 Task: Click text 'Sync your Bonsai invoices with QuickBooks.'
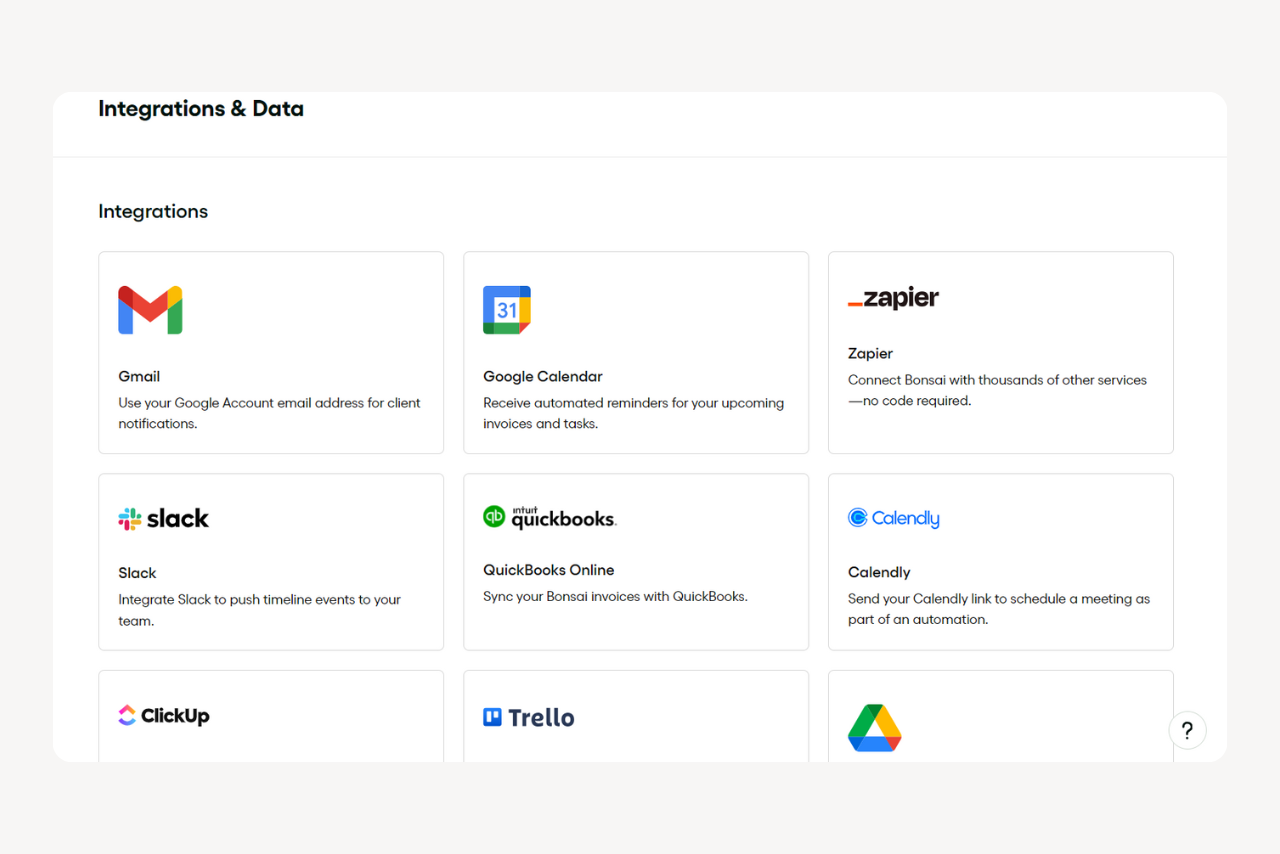click(615, 596)
